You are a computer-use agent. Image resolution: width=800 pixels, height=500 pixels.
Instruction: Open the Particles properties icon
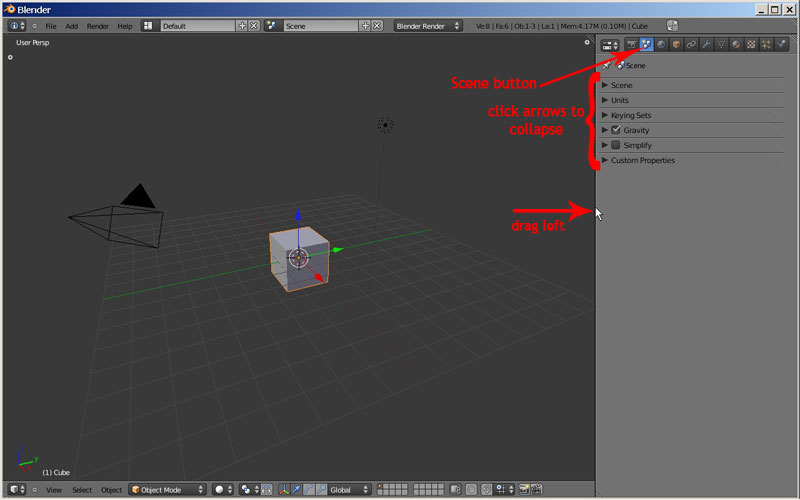767,45
